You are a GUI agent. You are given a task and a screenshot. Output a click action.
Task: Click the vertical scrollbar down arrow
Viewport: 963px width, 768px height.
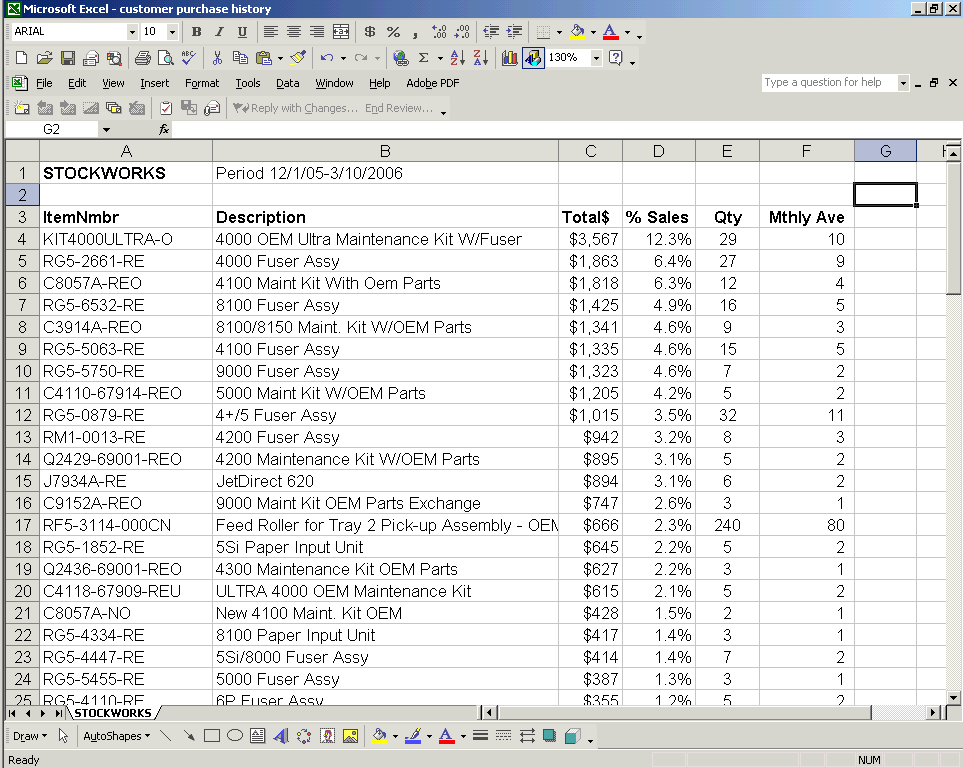(x=953, y=697)
